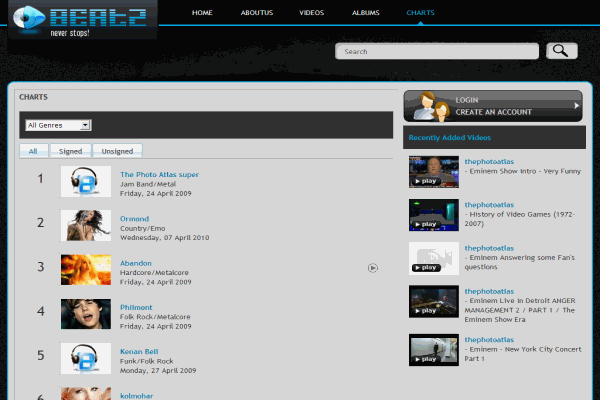Switch to the Unsigned tab
The image size is (600, 400).
(x=117, y=151)
